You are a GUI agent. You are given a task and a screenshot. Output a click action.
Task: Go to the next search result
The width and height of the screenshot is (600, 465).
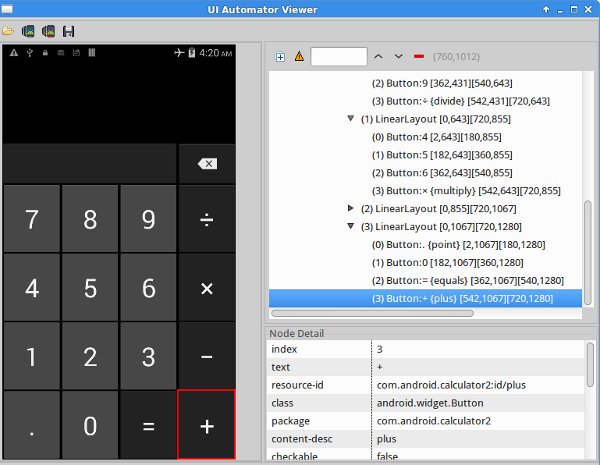[x=398, y=57]
